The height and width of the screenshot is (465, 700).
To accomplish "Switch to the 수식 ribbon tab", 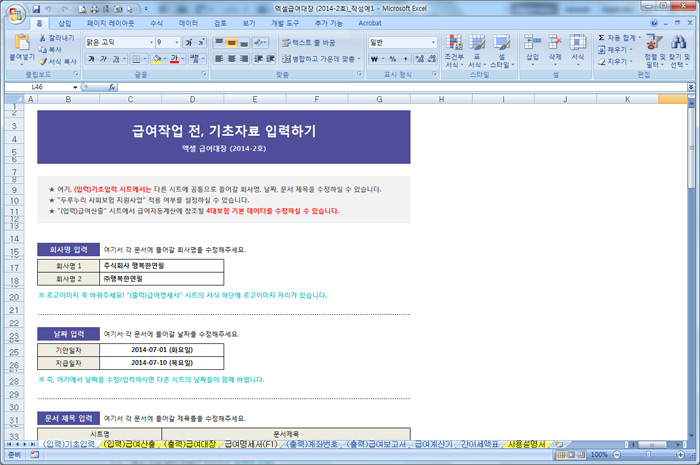I will (156, 23).
